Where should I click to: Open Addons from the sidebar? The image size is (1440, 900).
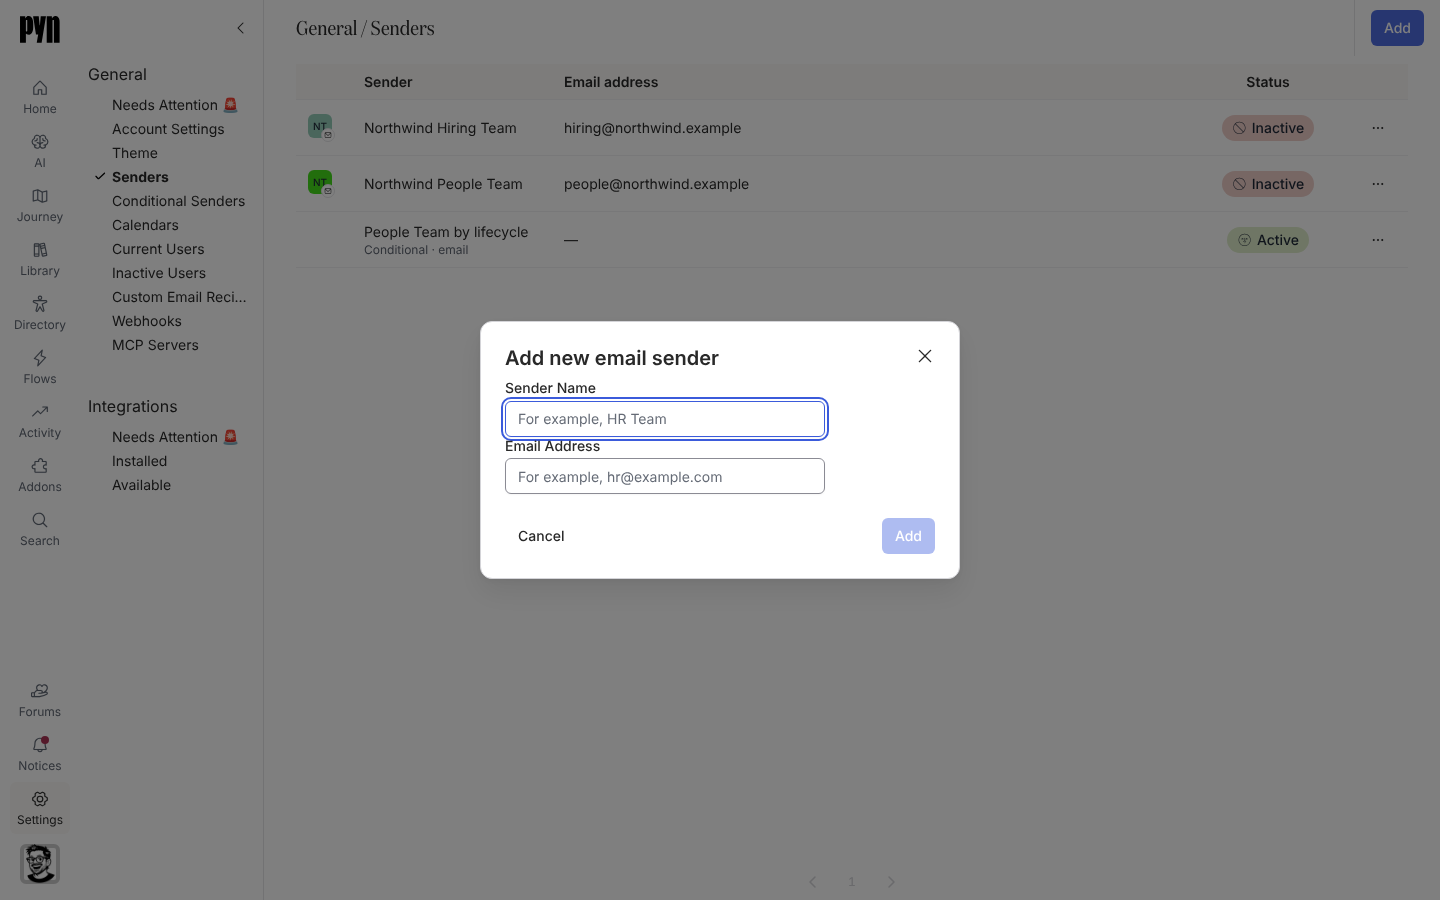[40, 475]
